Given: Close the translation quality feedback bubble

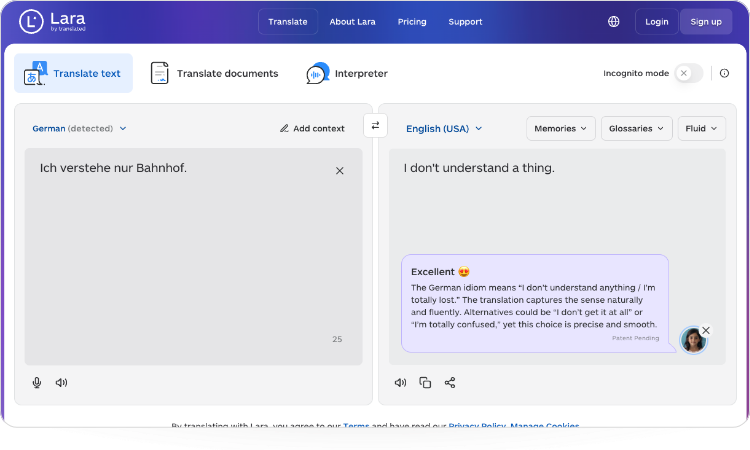Looking at the screenshot, I should [706, 330].
